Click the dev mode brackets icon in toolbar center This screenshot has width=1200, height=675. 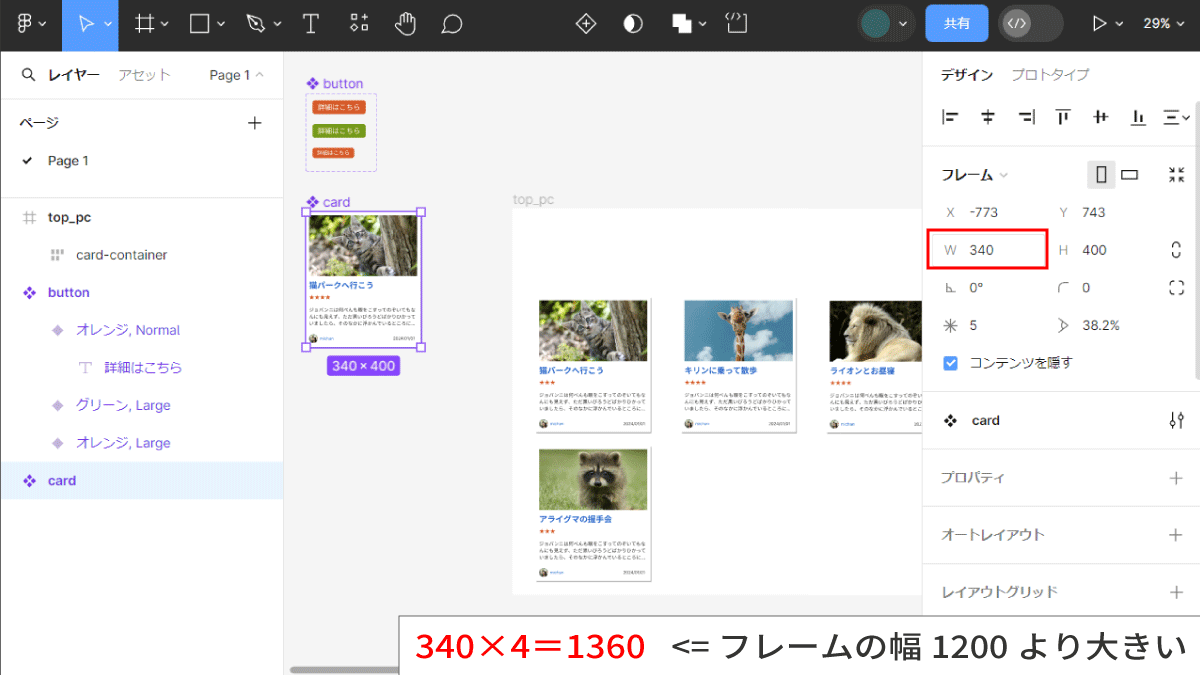[737, 24]
